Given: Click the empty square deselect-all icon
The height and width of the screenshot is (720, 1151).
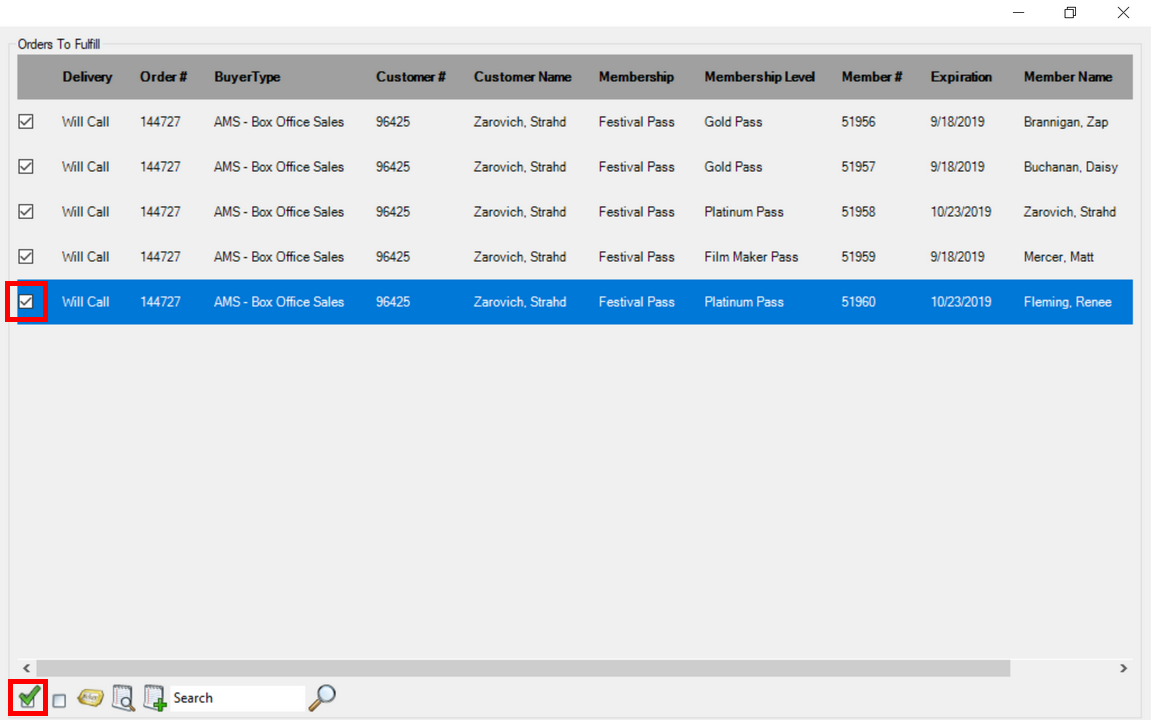Looking at the screenshot, I should pos(59,700).
